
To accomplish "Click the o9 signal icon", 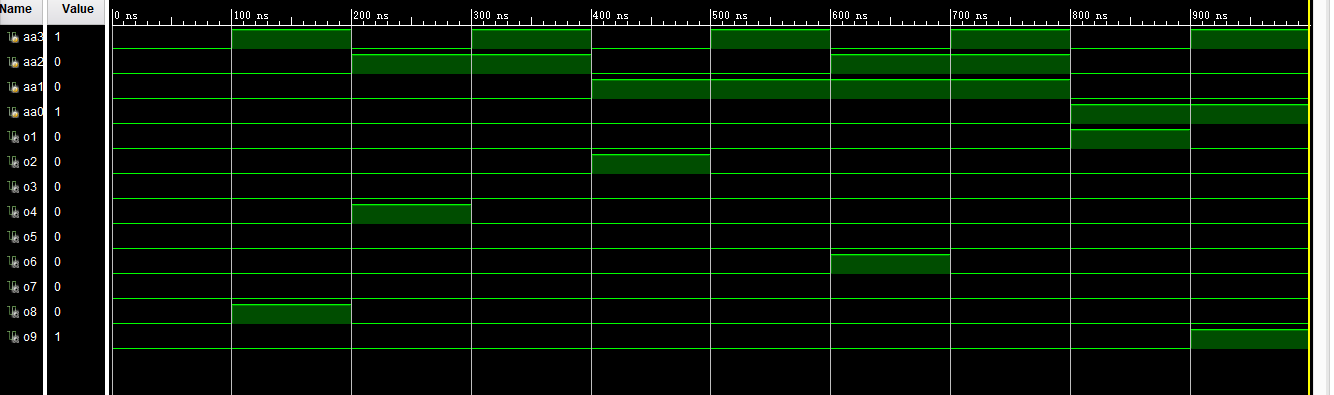I will 12,337.
